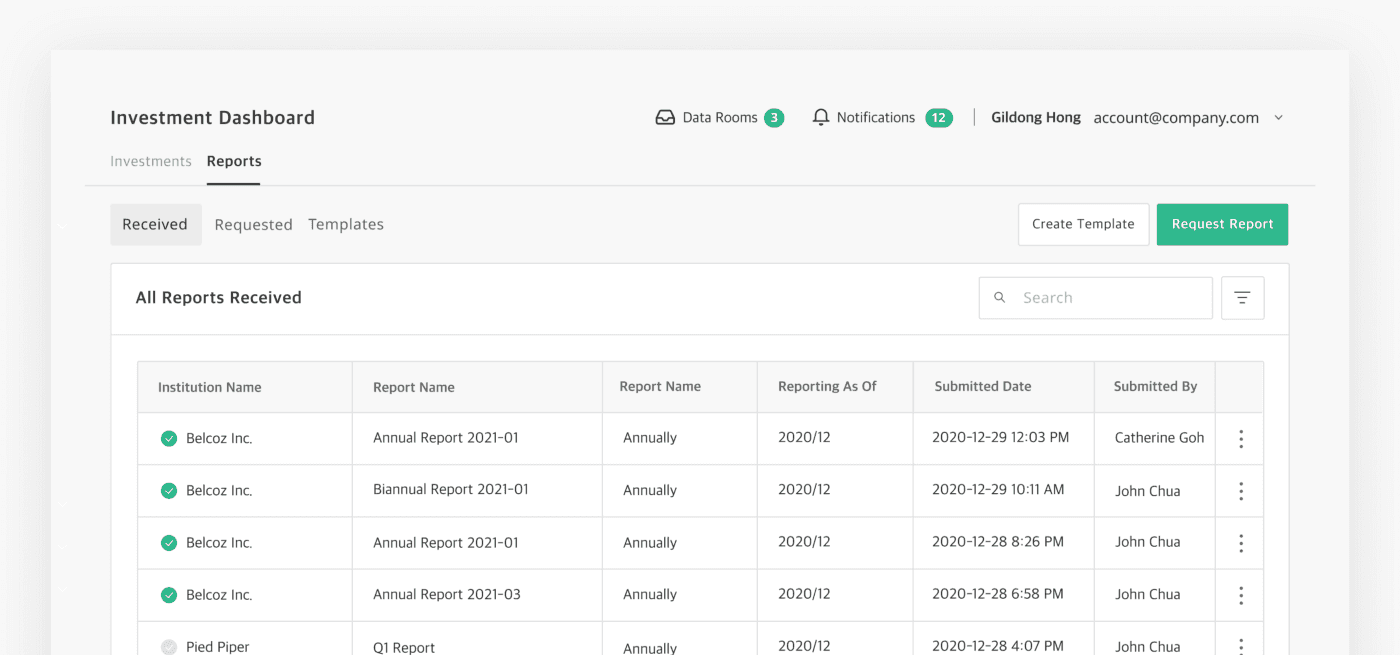
Task: Click the gray status icon beside Pied Piper
Action: [169, 646]
